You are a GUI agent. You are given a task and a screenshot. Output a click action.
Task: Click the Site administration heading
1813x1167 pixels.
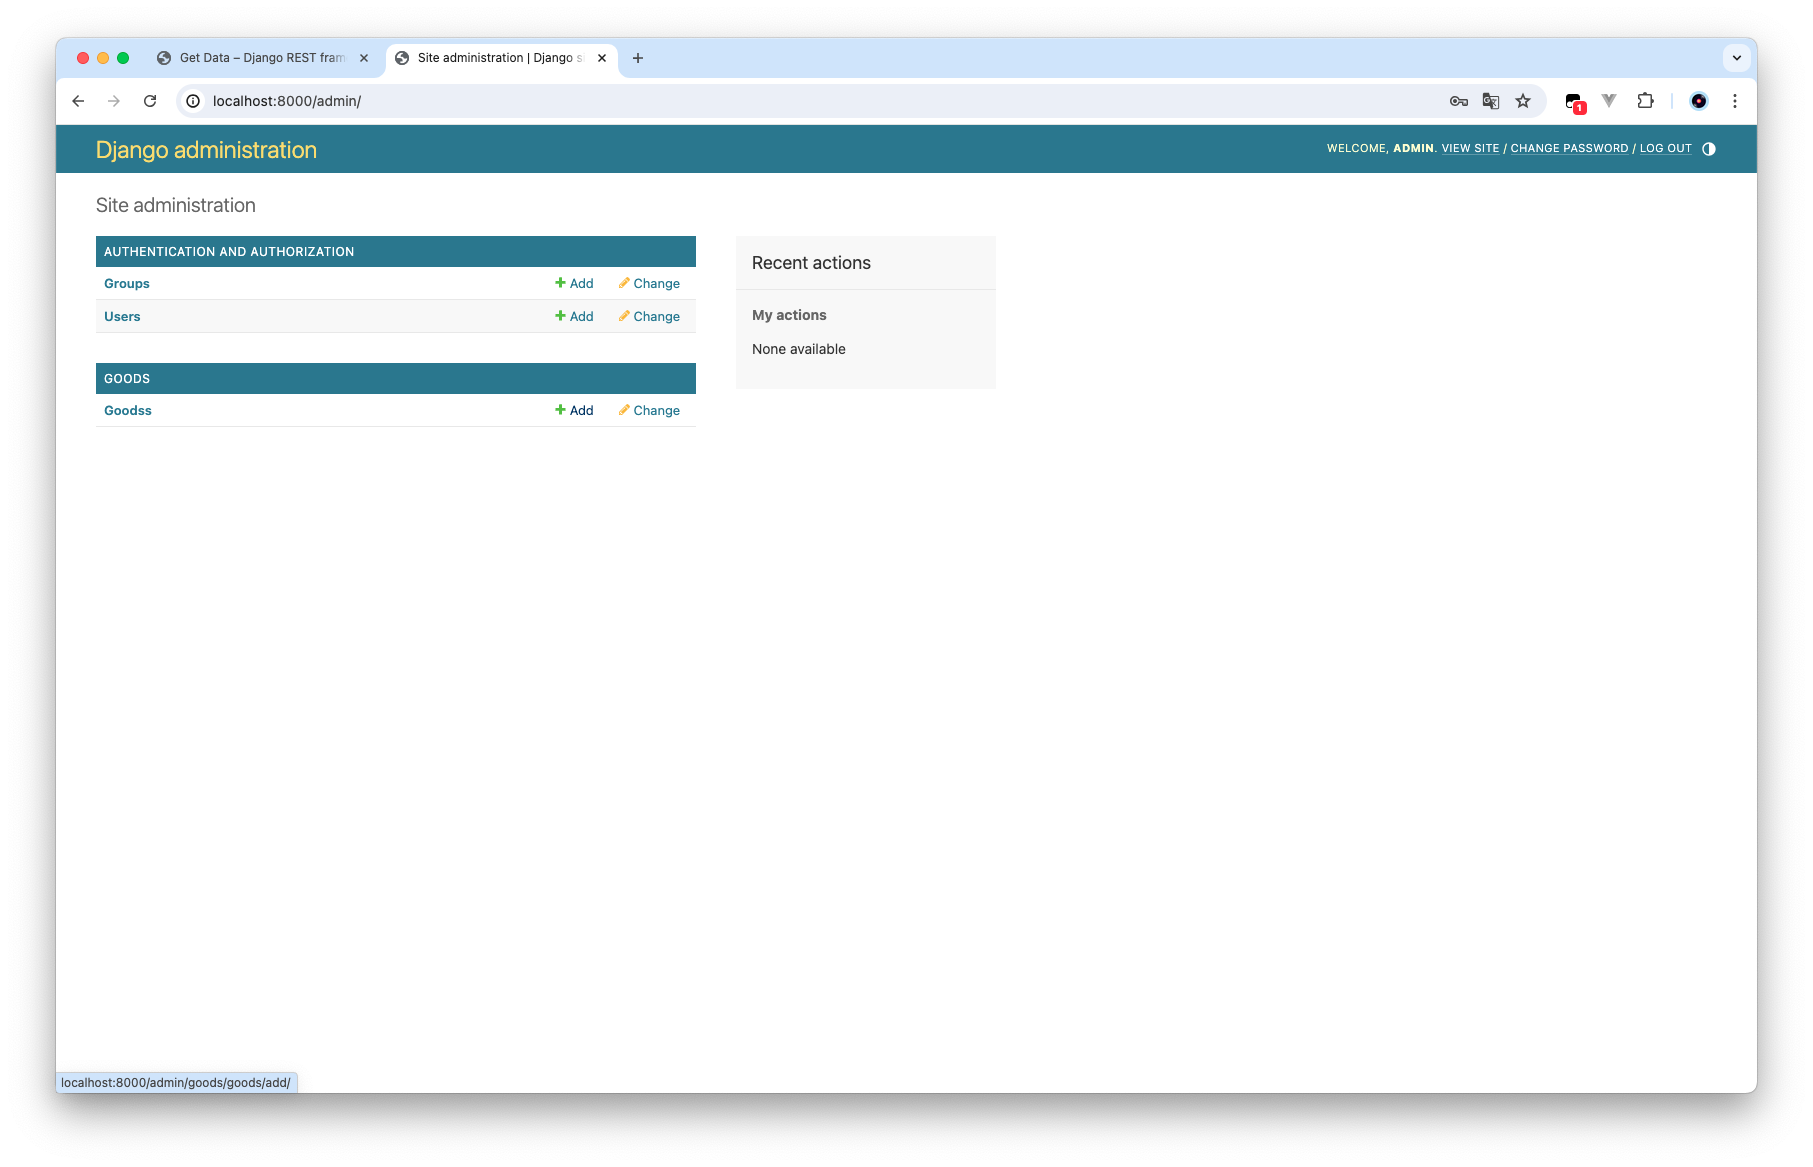(176, 205)
